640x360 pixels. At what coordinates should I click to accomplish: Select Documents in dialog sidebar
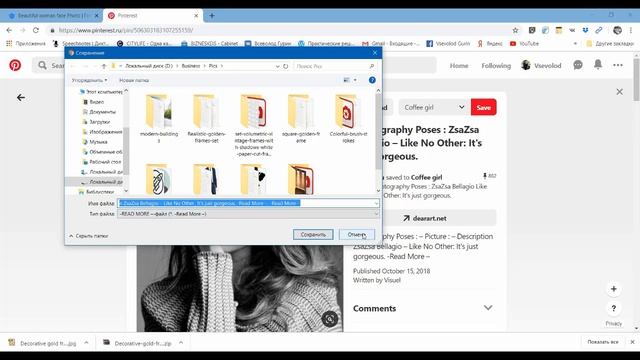102,111
